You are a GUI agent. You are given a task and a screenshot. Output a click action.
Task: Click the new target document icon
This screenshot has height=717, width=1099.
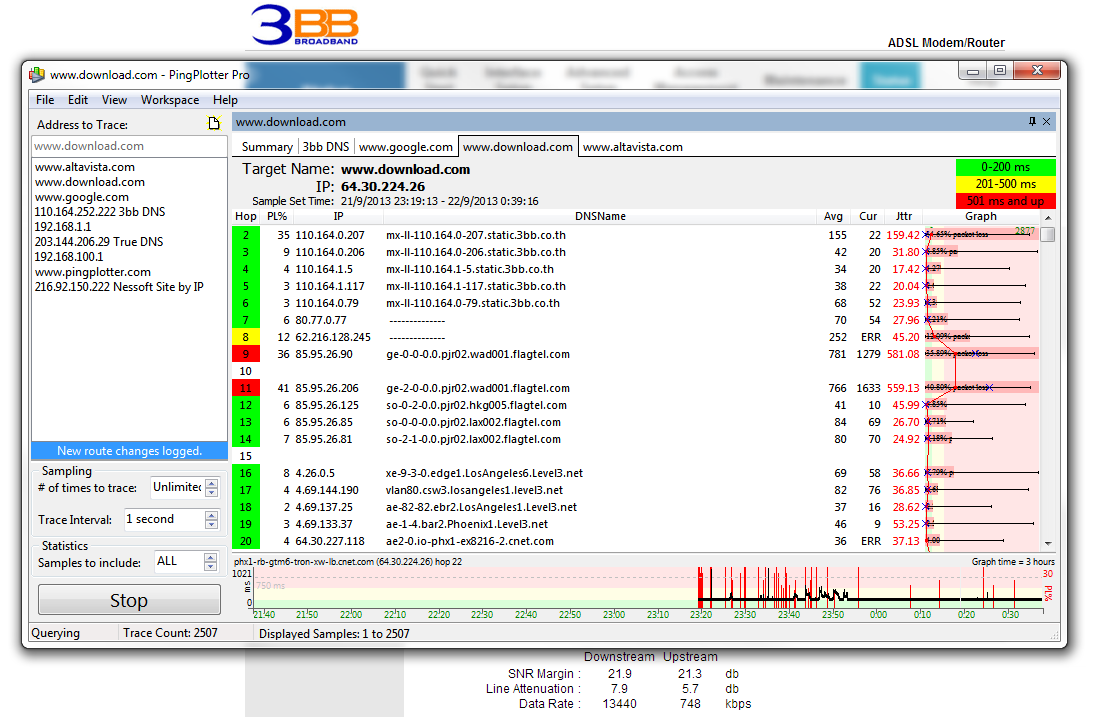point(214,124)
